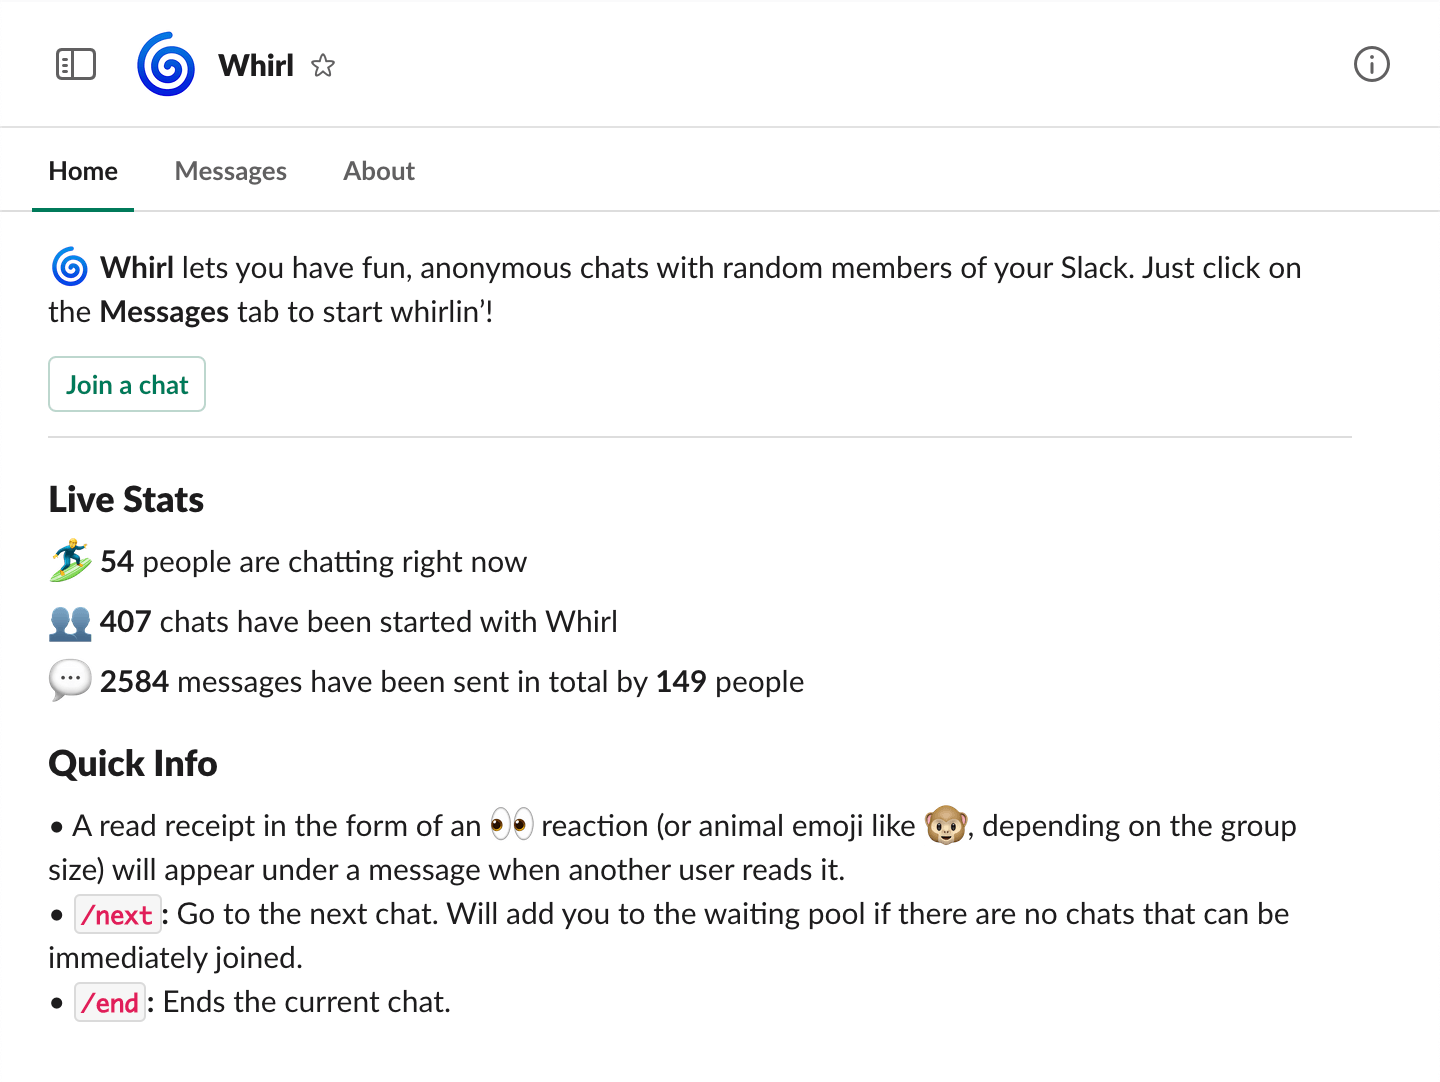Click the speech bubble emoji
Screen dimensions: 1440x1082
70,681
